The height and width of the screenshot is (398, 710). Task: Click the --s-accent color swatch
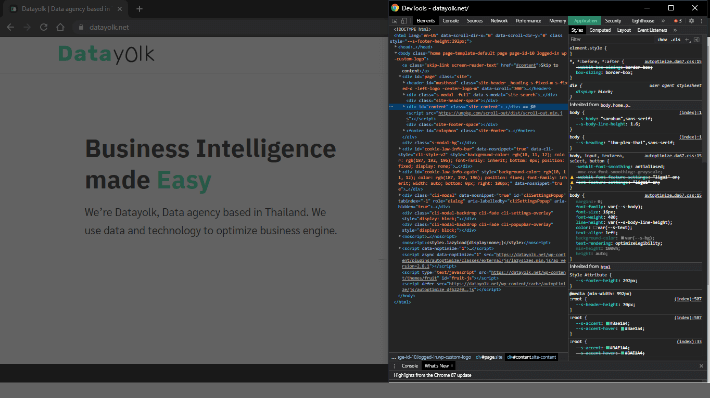pos(608,324)
